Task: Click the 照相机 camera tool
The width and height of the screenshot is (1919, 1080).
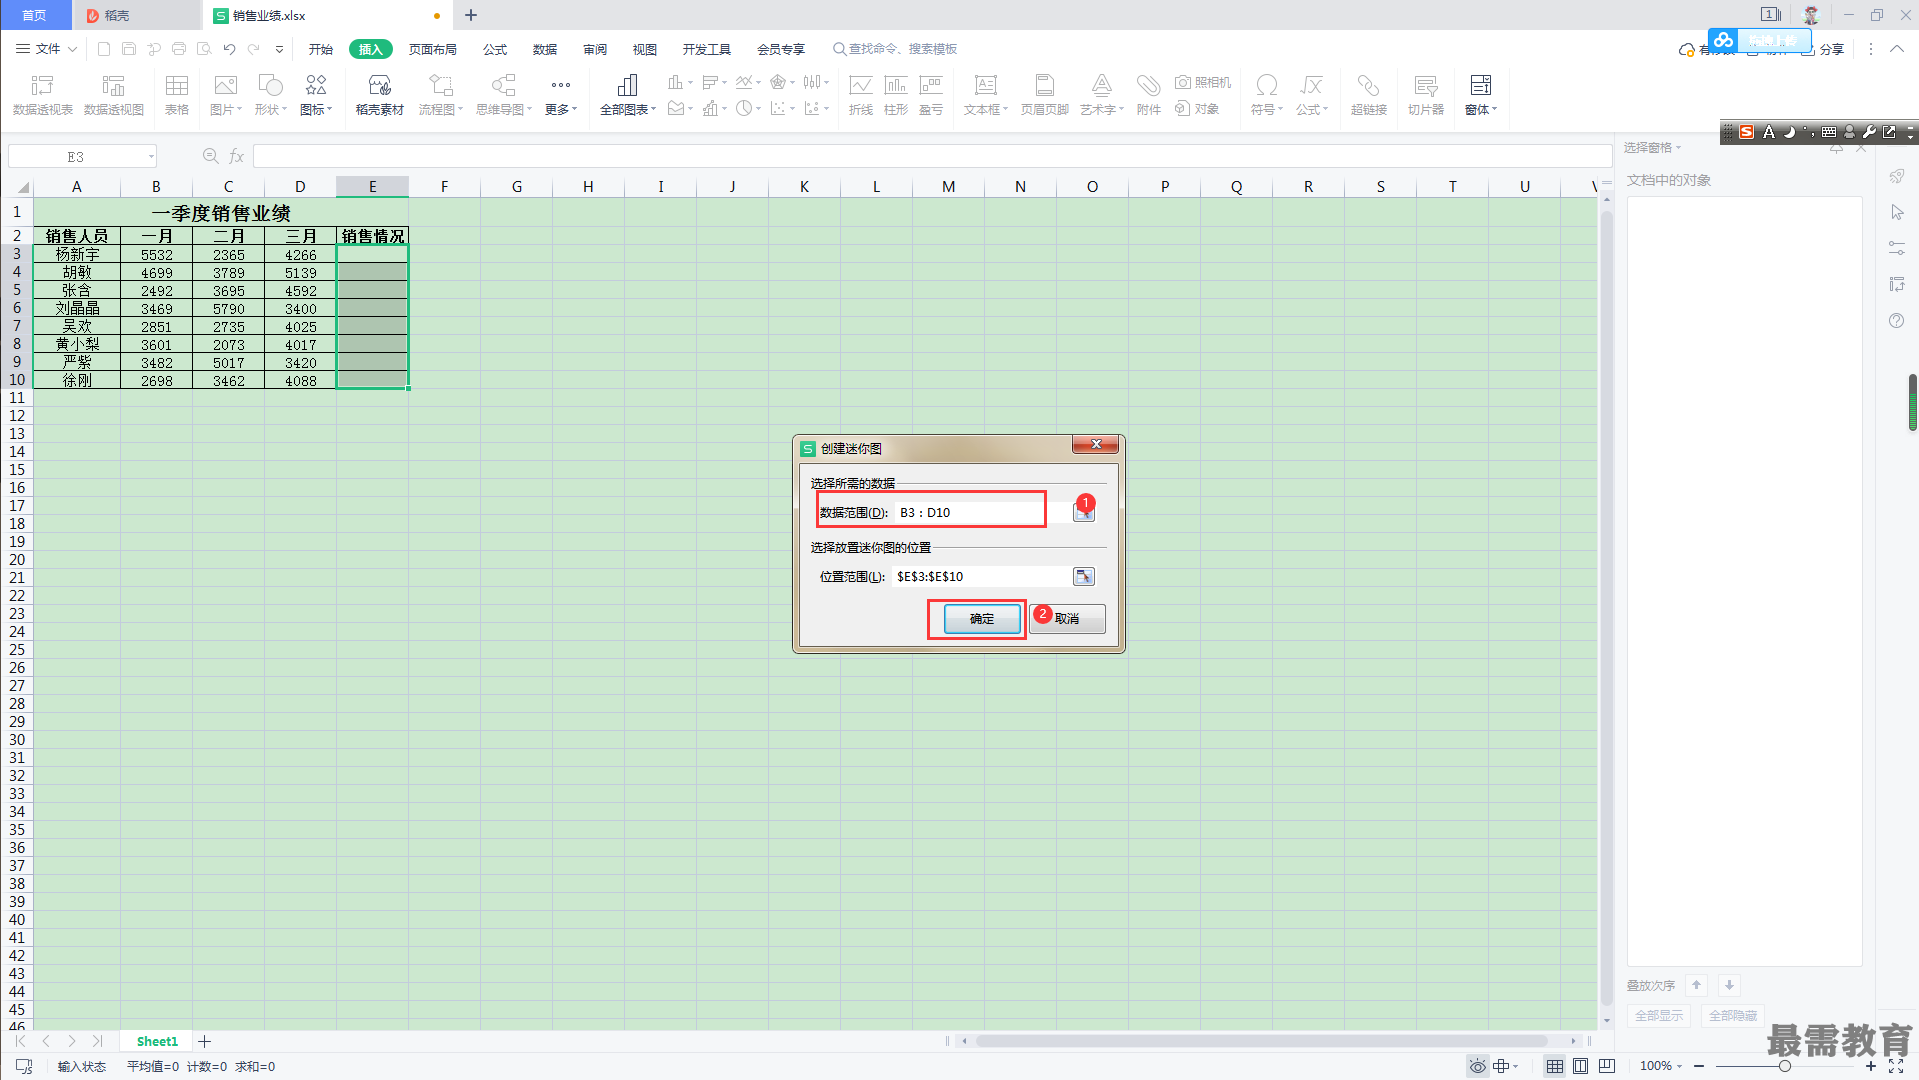Action: (x=1202, y=82)
